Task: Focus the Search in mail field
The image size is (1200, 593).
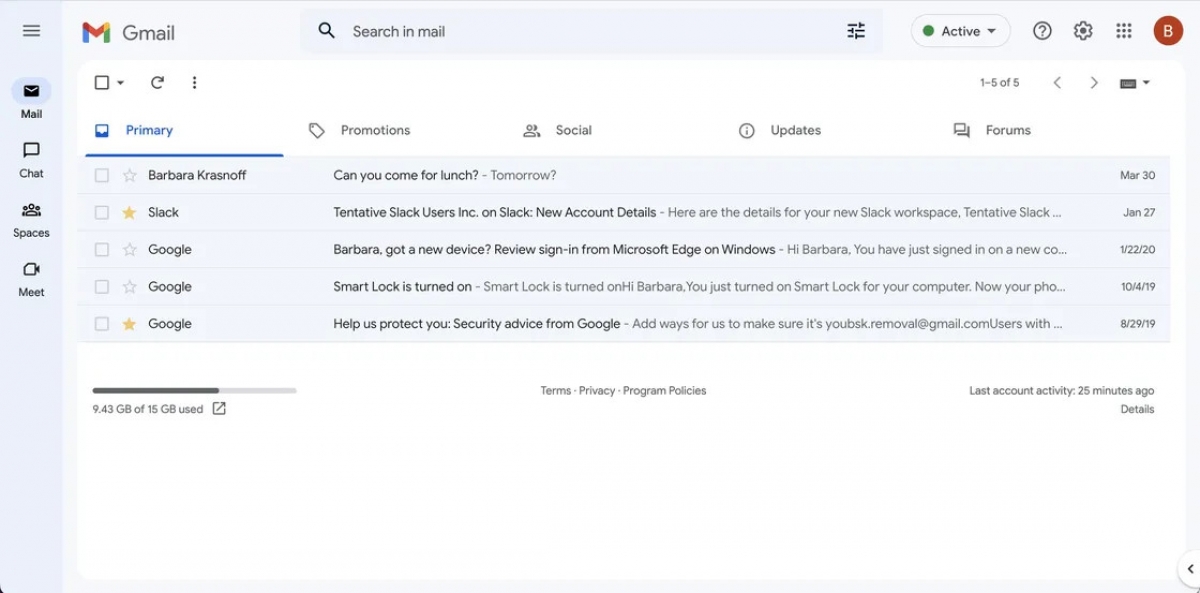Action: [x=592, y=31]
